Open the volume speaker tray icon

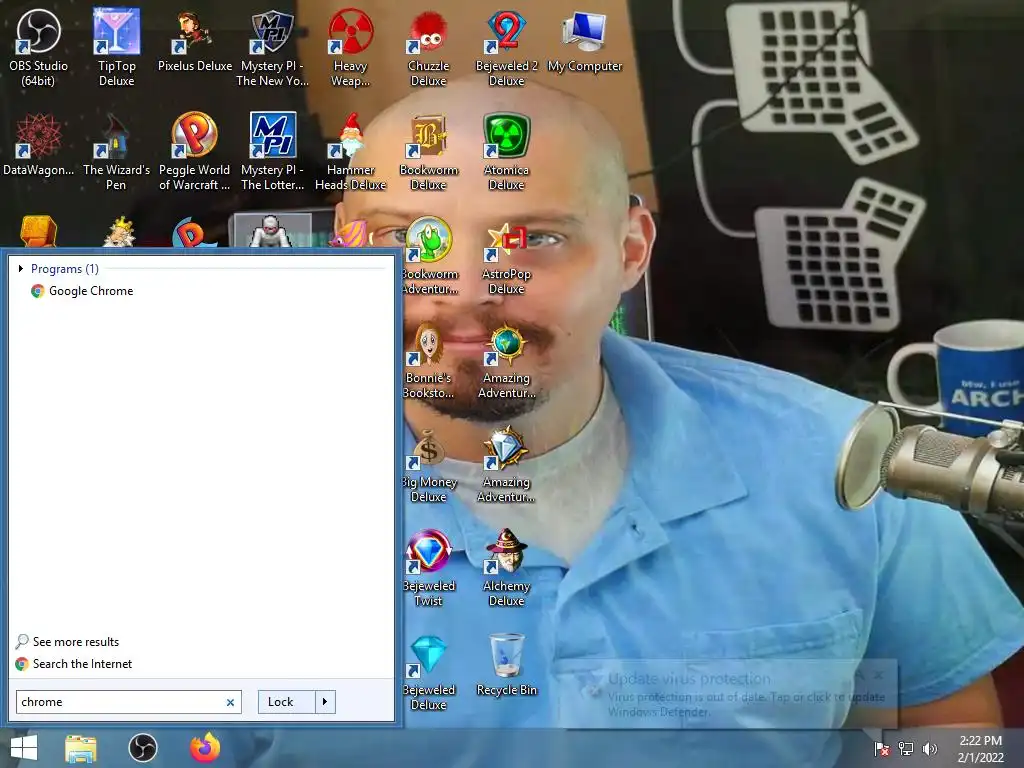pos(929,749)
